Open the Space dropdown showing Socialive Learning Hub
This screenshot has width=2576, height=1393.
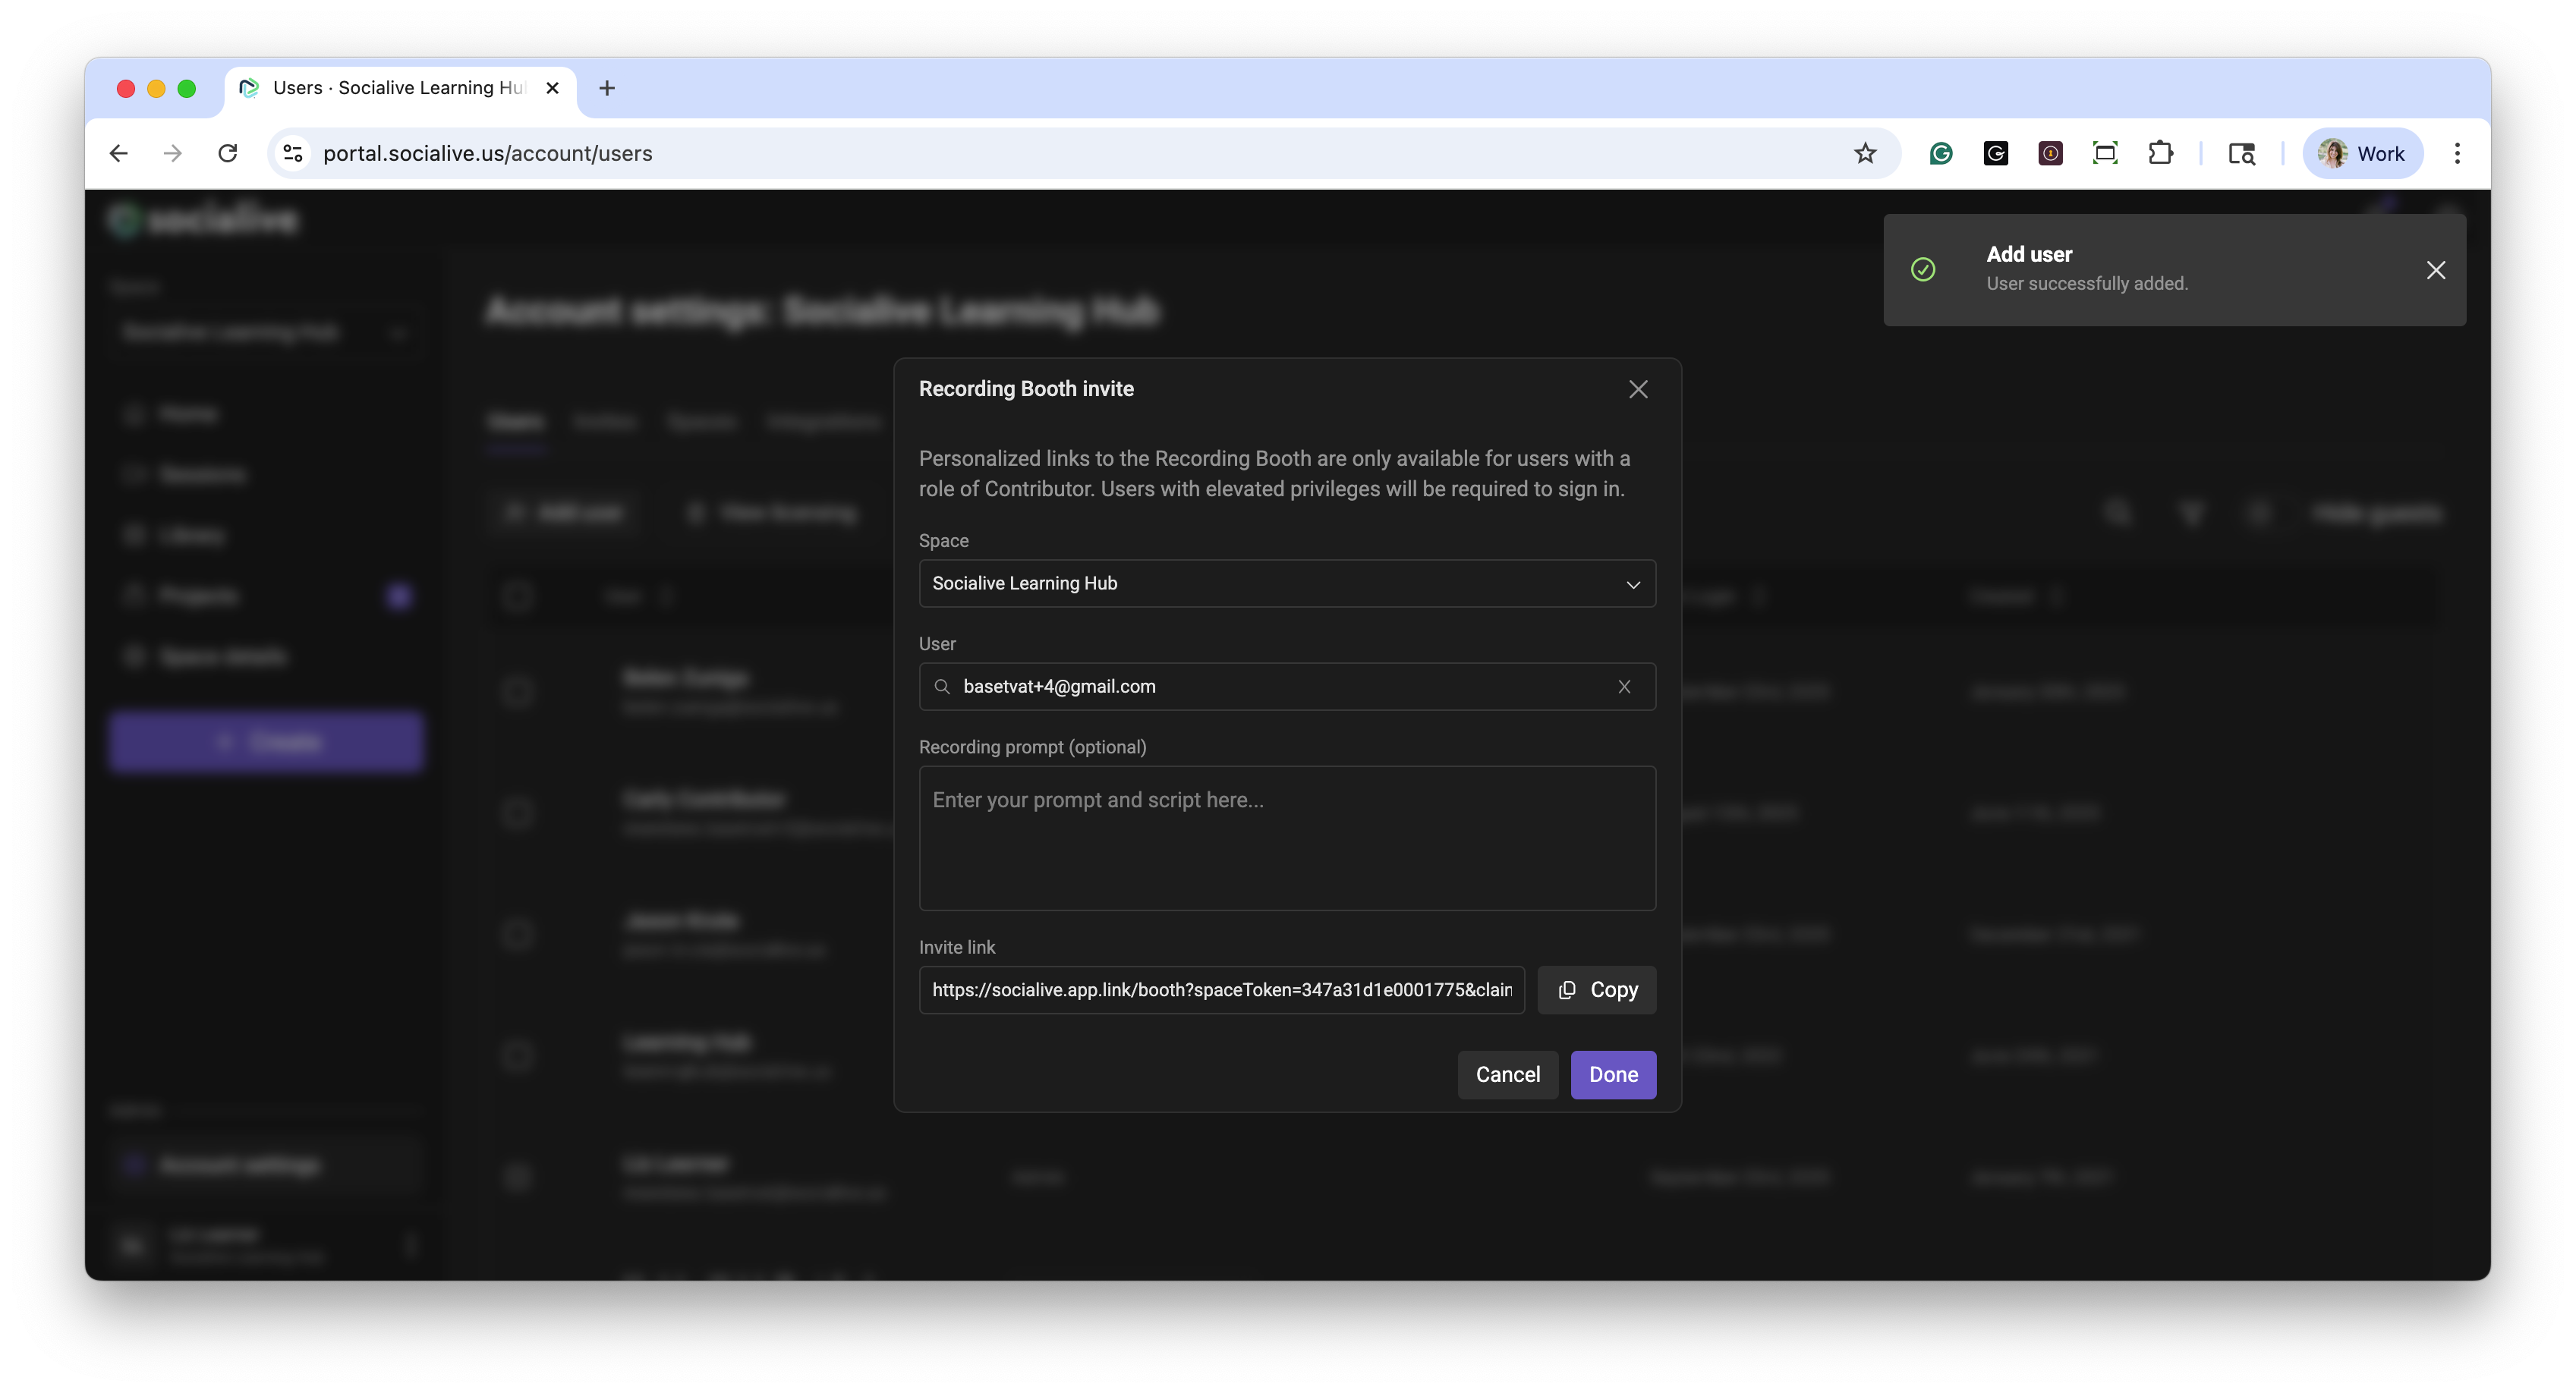[1286, 583]
